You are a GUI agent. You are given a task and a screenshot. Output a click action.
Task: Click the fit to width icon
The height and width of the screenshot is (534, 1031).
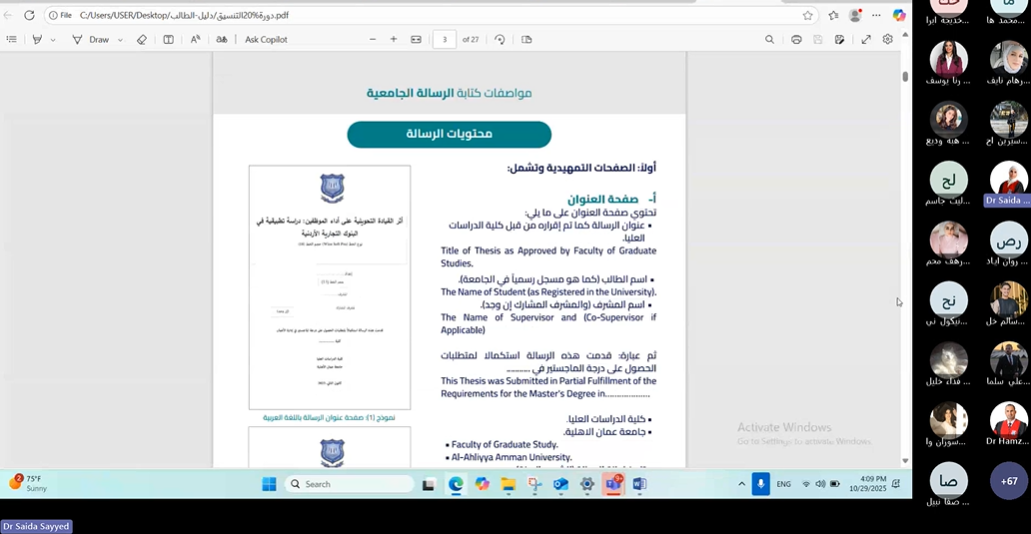click(x=416, y=40)
